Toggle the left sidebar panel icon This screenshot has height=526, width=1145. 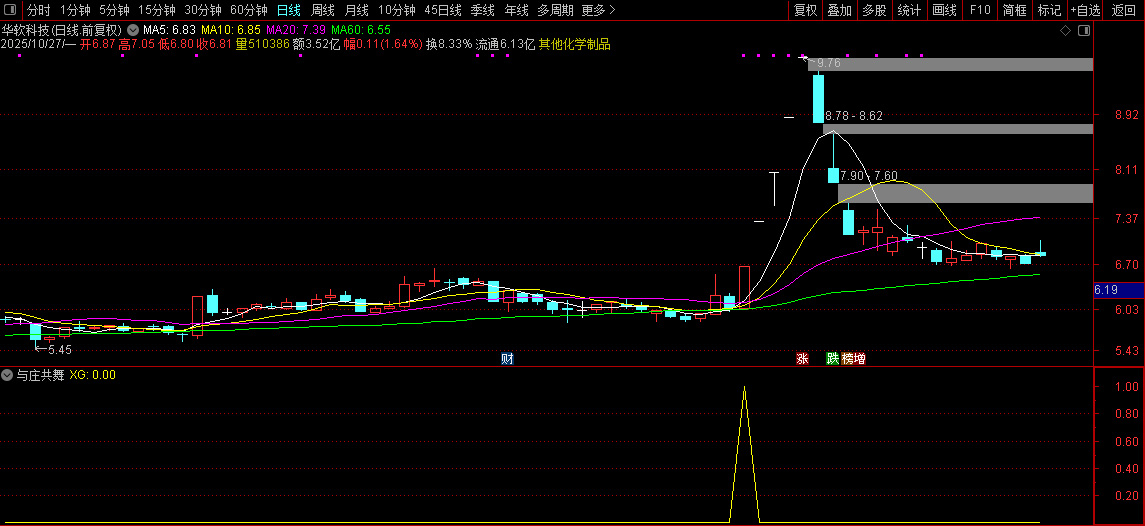(x=12, y=10)
